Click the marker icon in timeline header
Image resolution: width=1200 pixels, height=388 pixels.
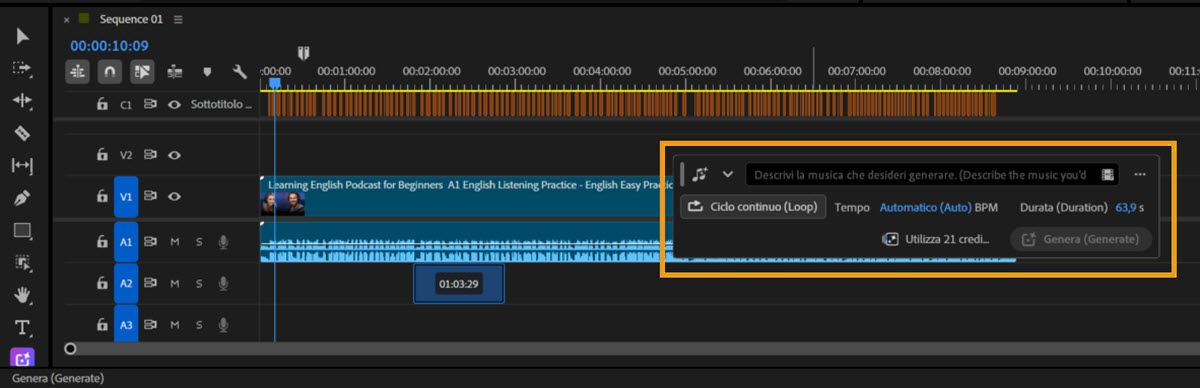point(208,72)
